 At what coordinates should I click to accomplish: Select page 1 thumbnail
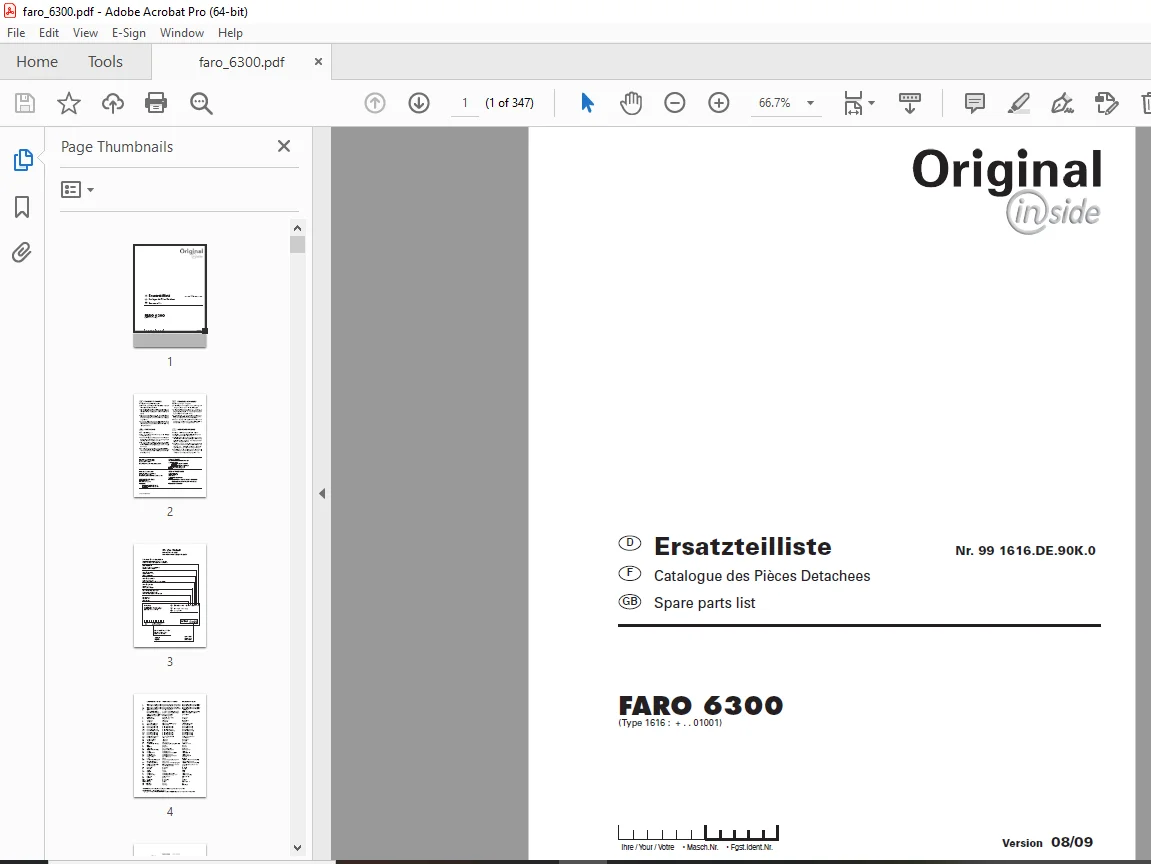170,295
